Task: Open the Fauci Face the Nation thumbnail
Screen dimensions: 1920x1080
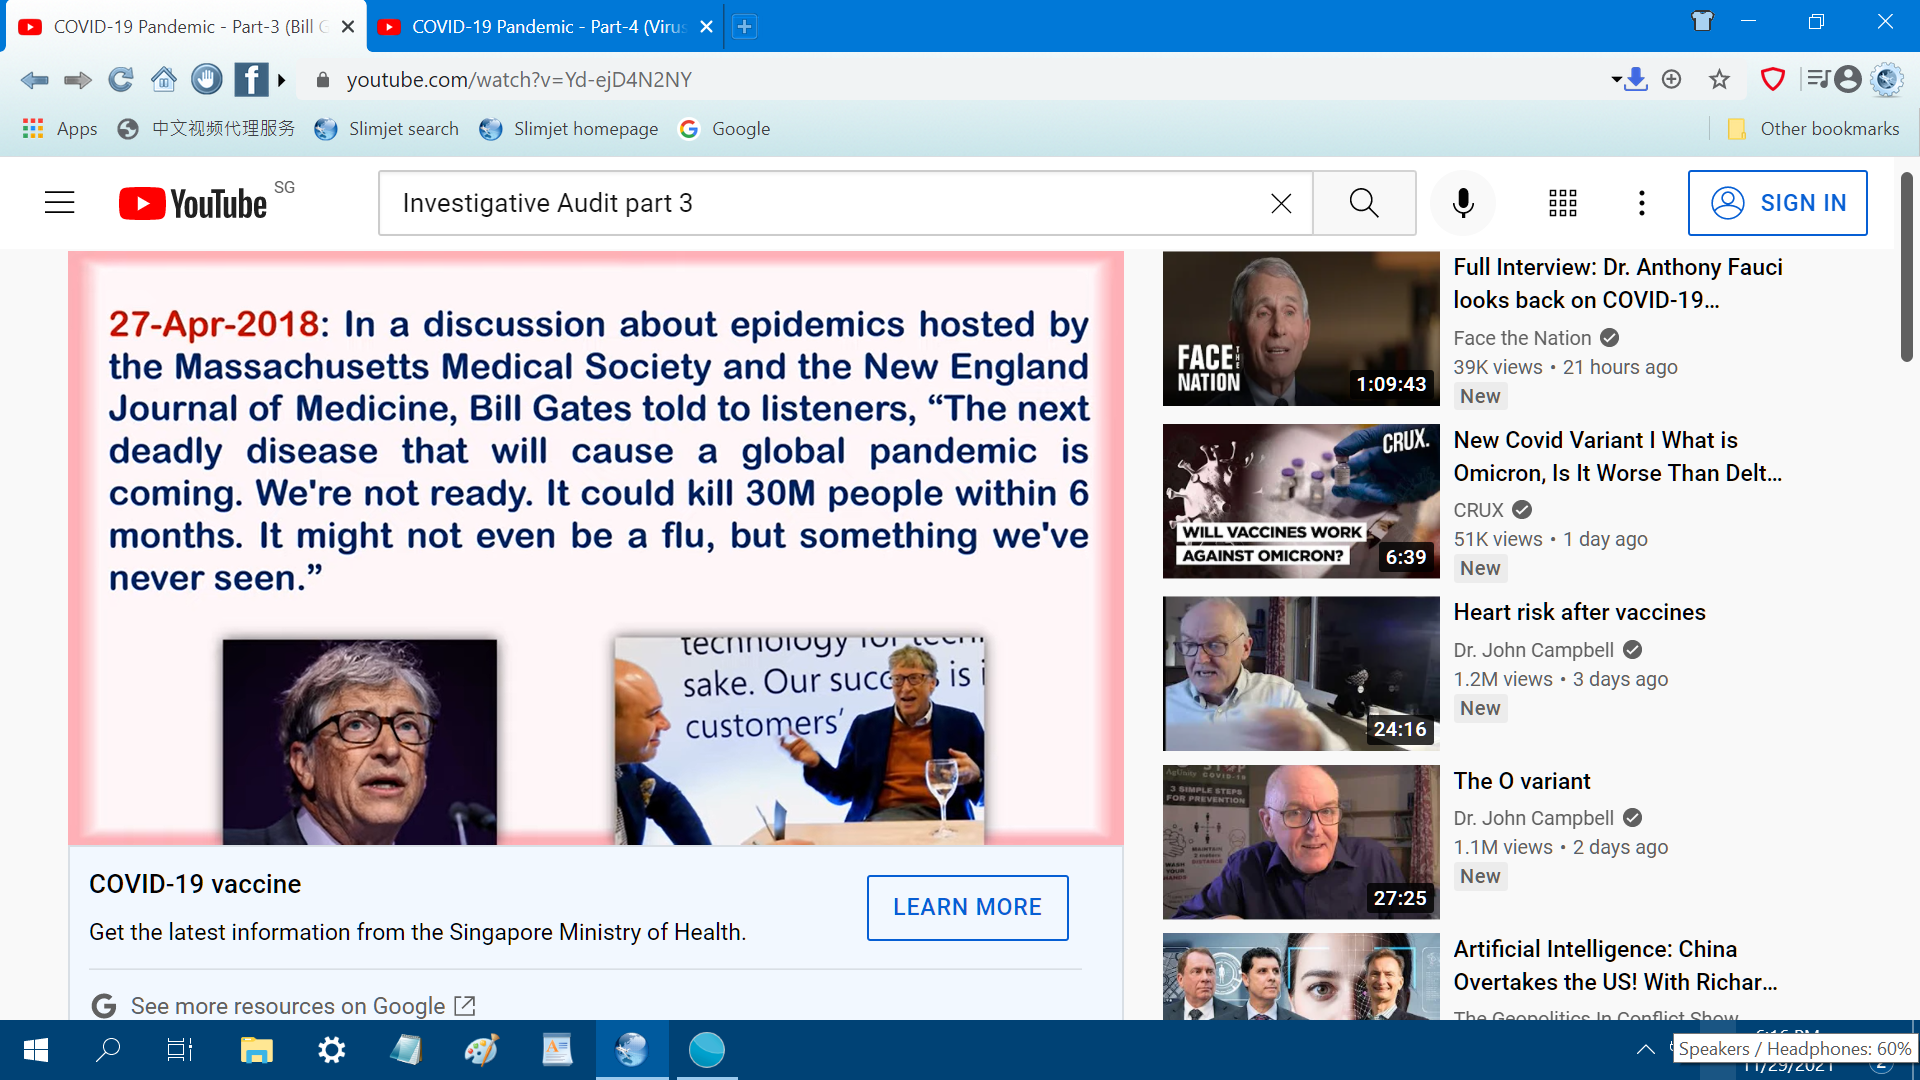Action: tap(1301, 329)
